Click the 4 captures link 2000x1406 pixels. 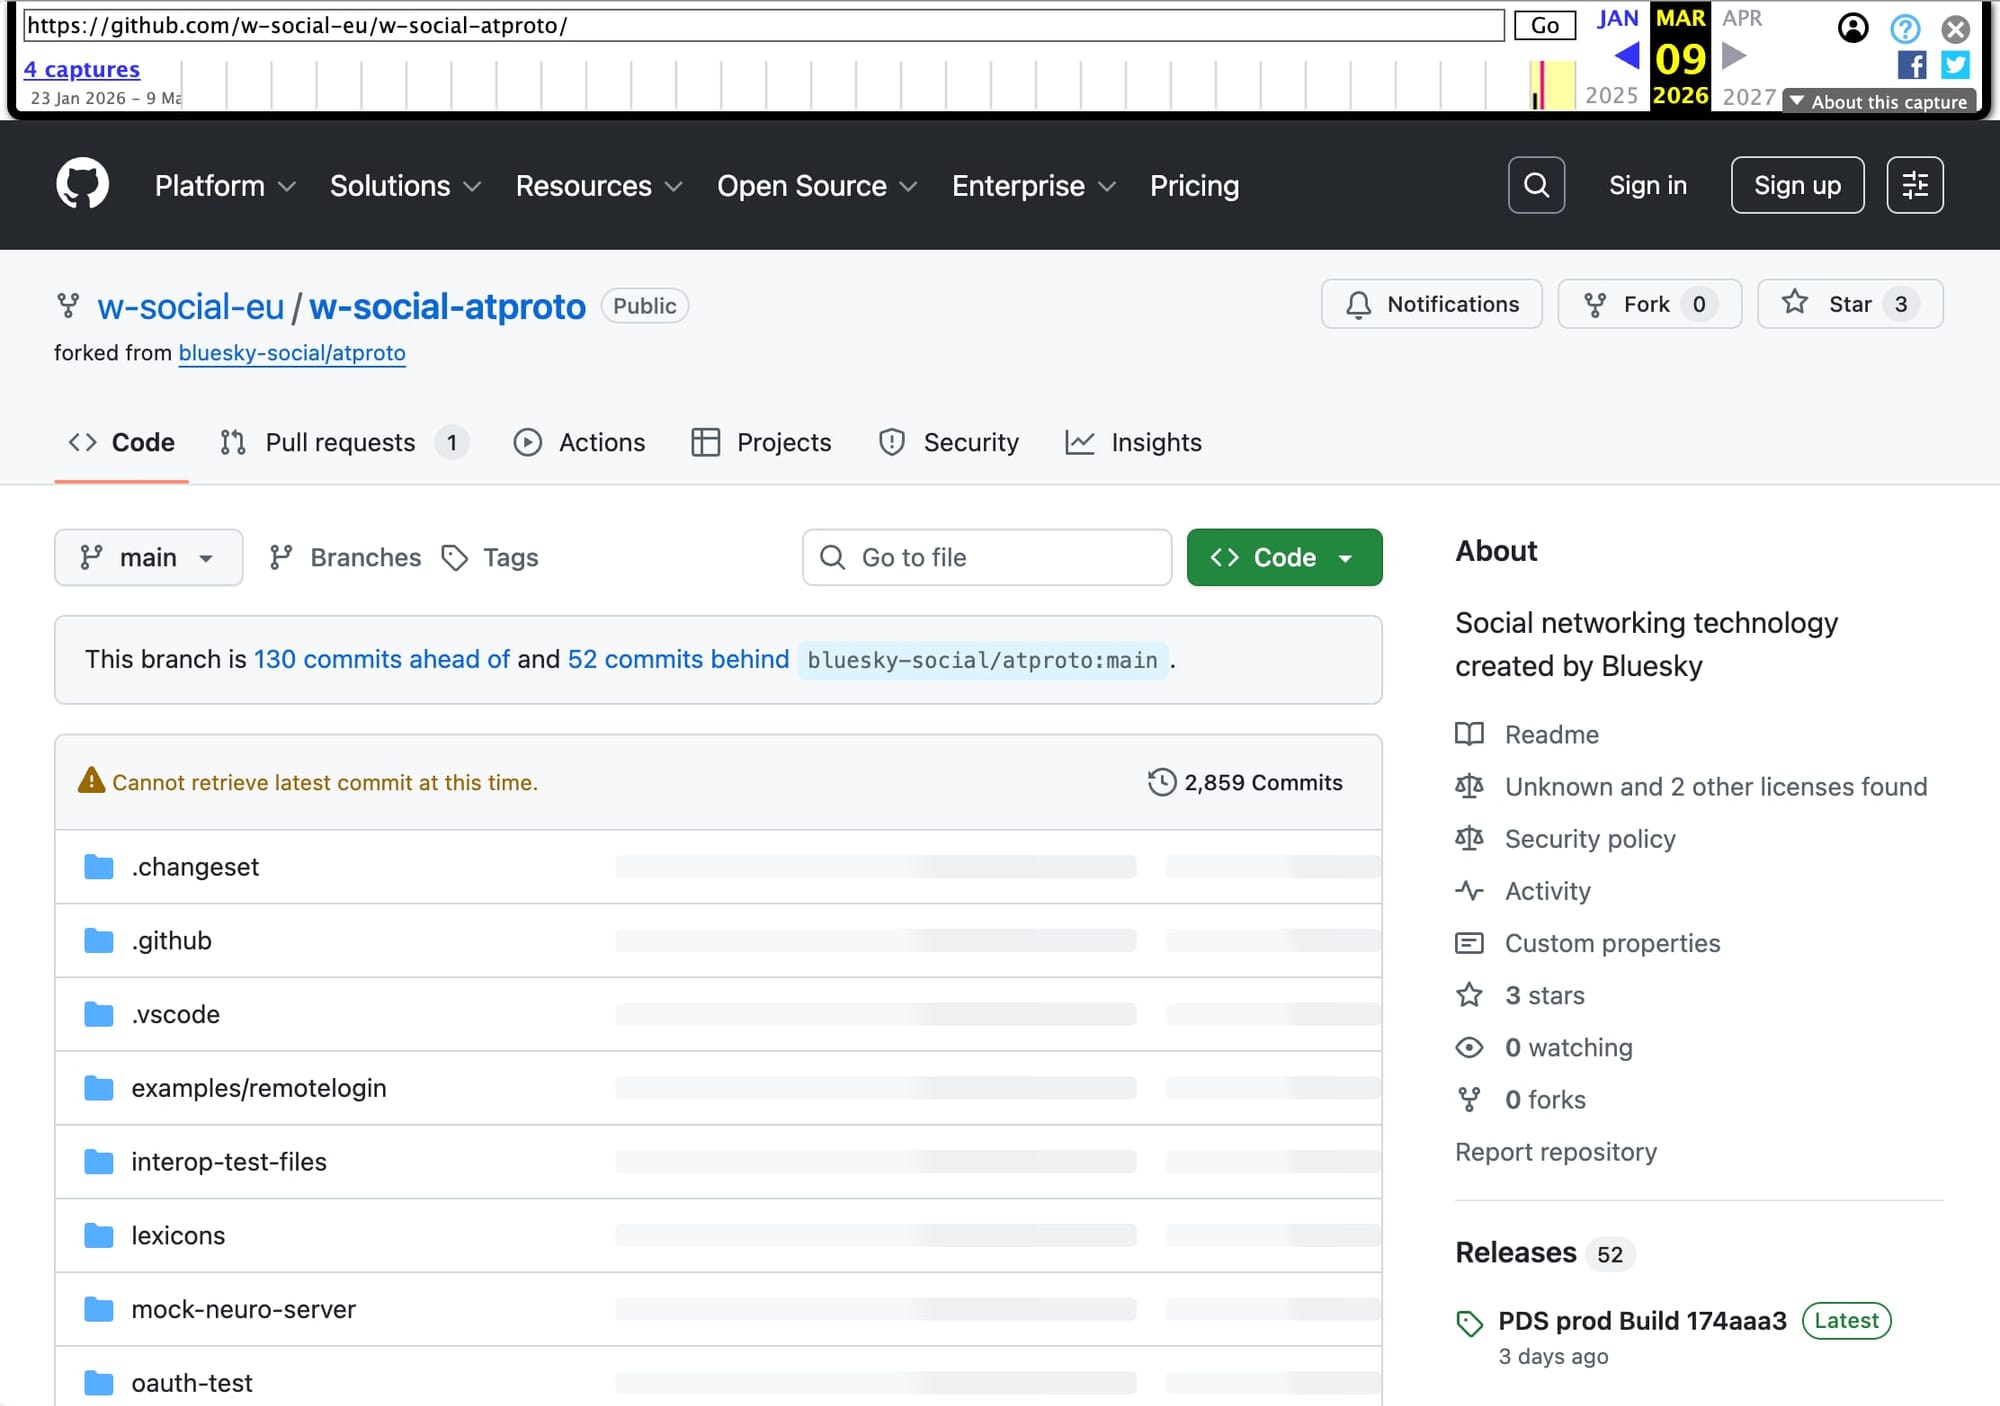coord(82,69)
